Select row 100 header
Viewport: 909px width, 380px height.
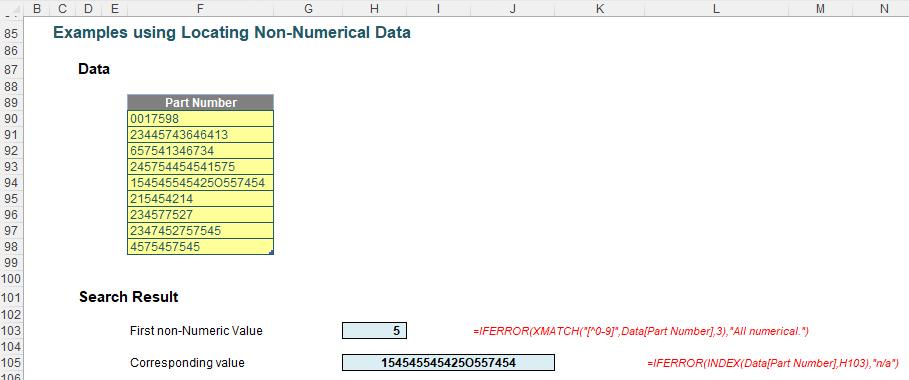[x=11, y=279]
